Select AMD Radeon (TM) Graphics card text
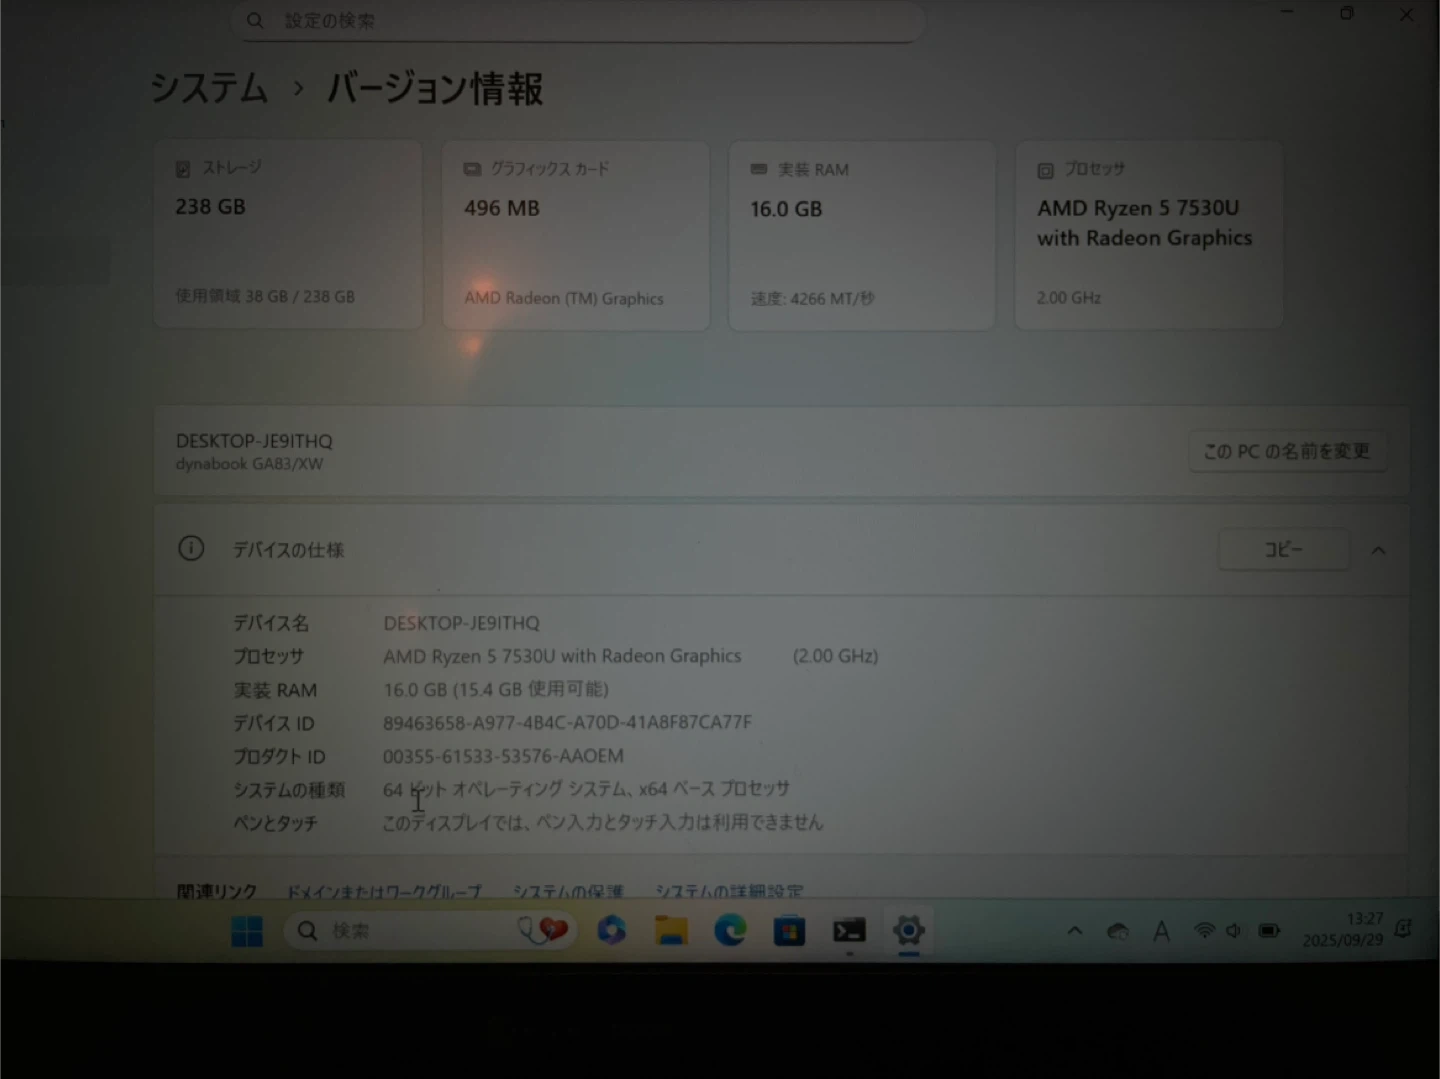Screen dimensions: 1440x1079 point(564,298)
